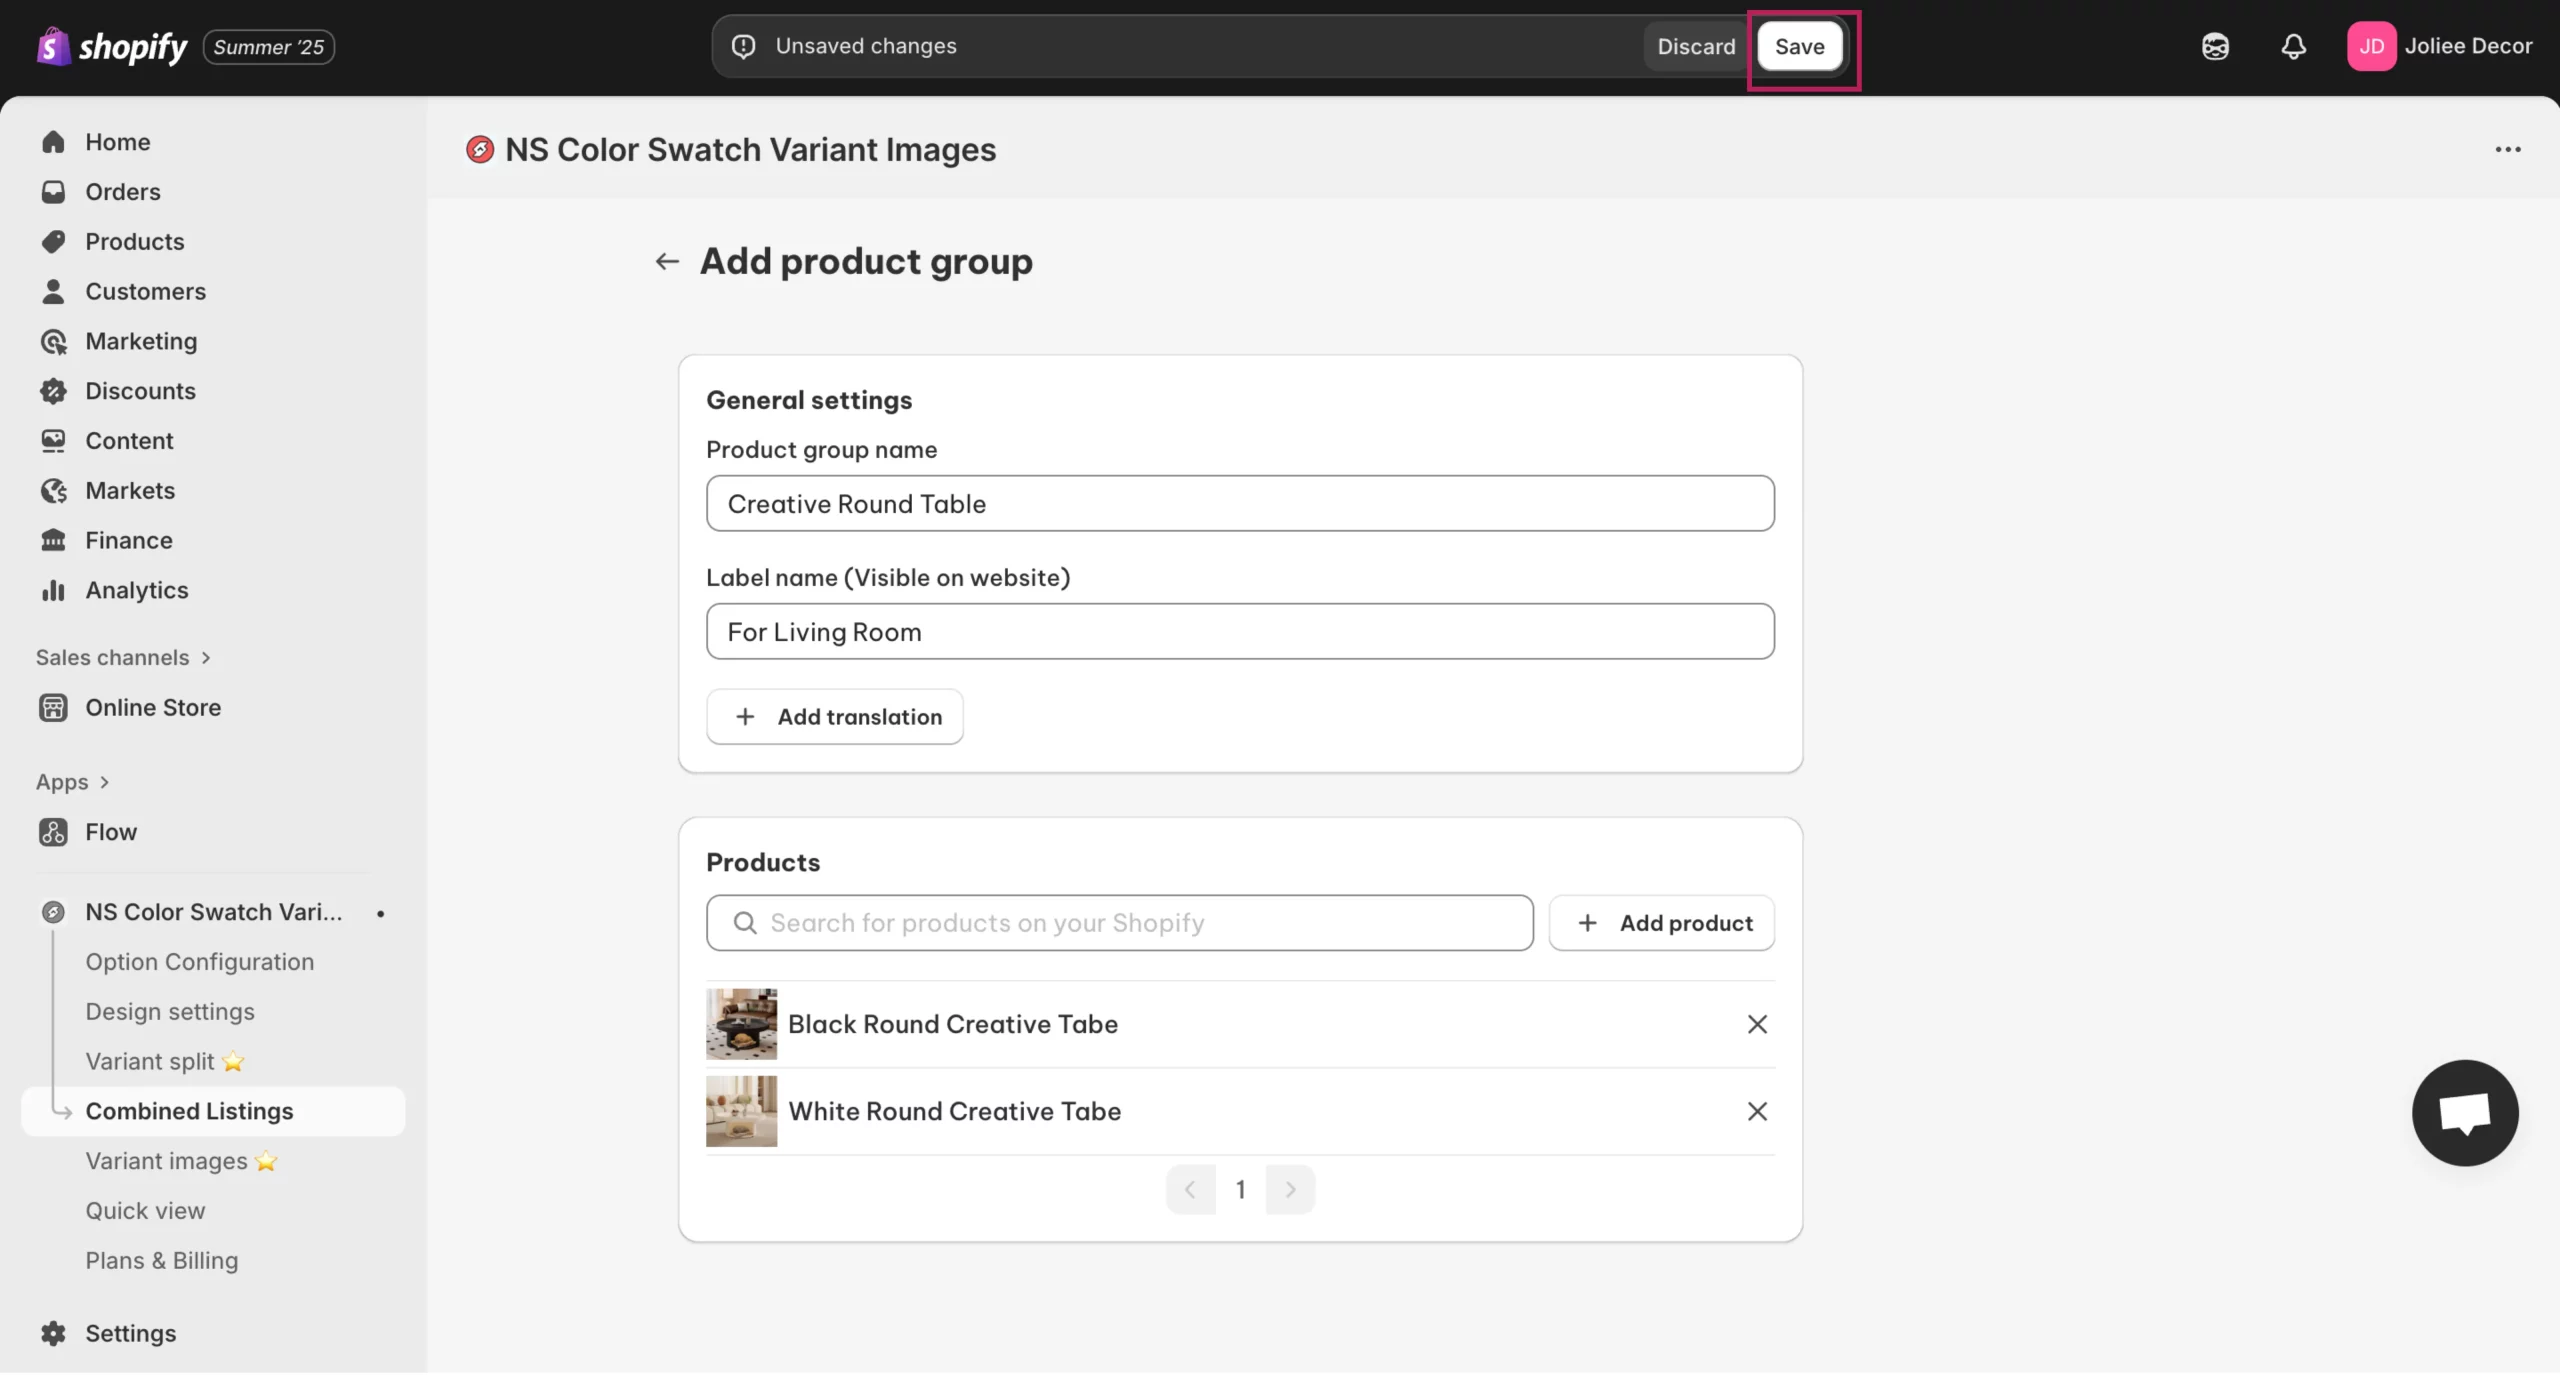Open Variant split submenu item
2560x1379 pixels.
click(165, 1062)
